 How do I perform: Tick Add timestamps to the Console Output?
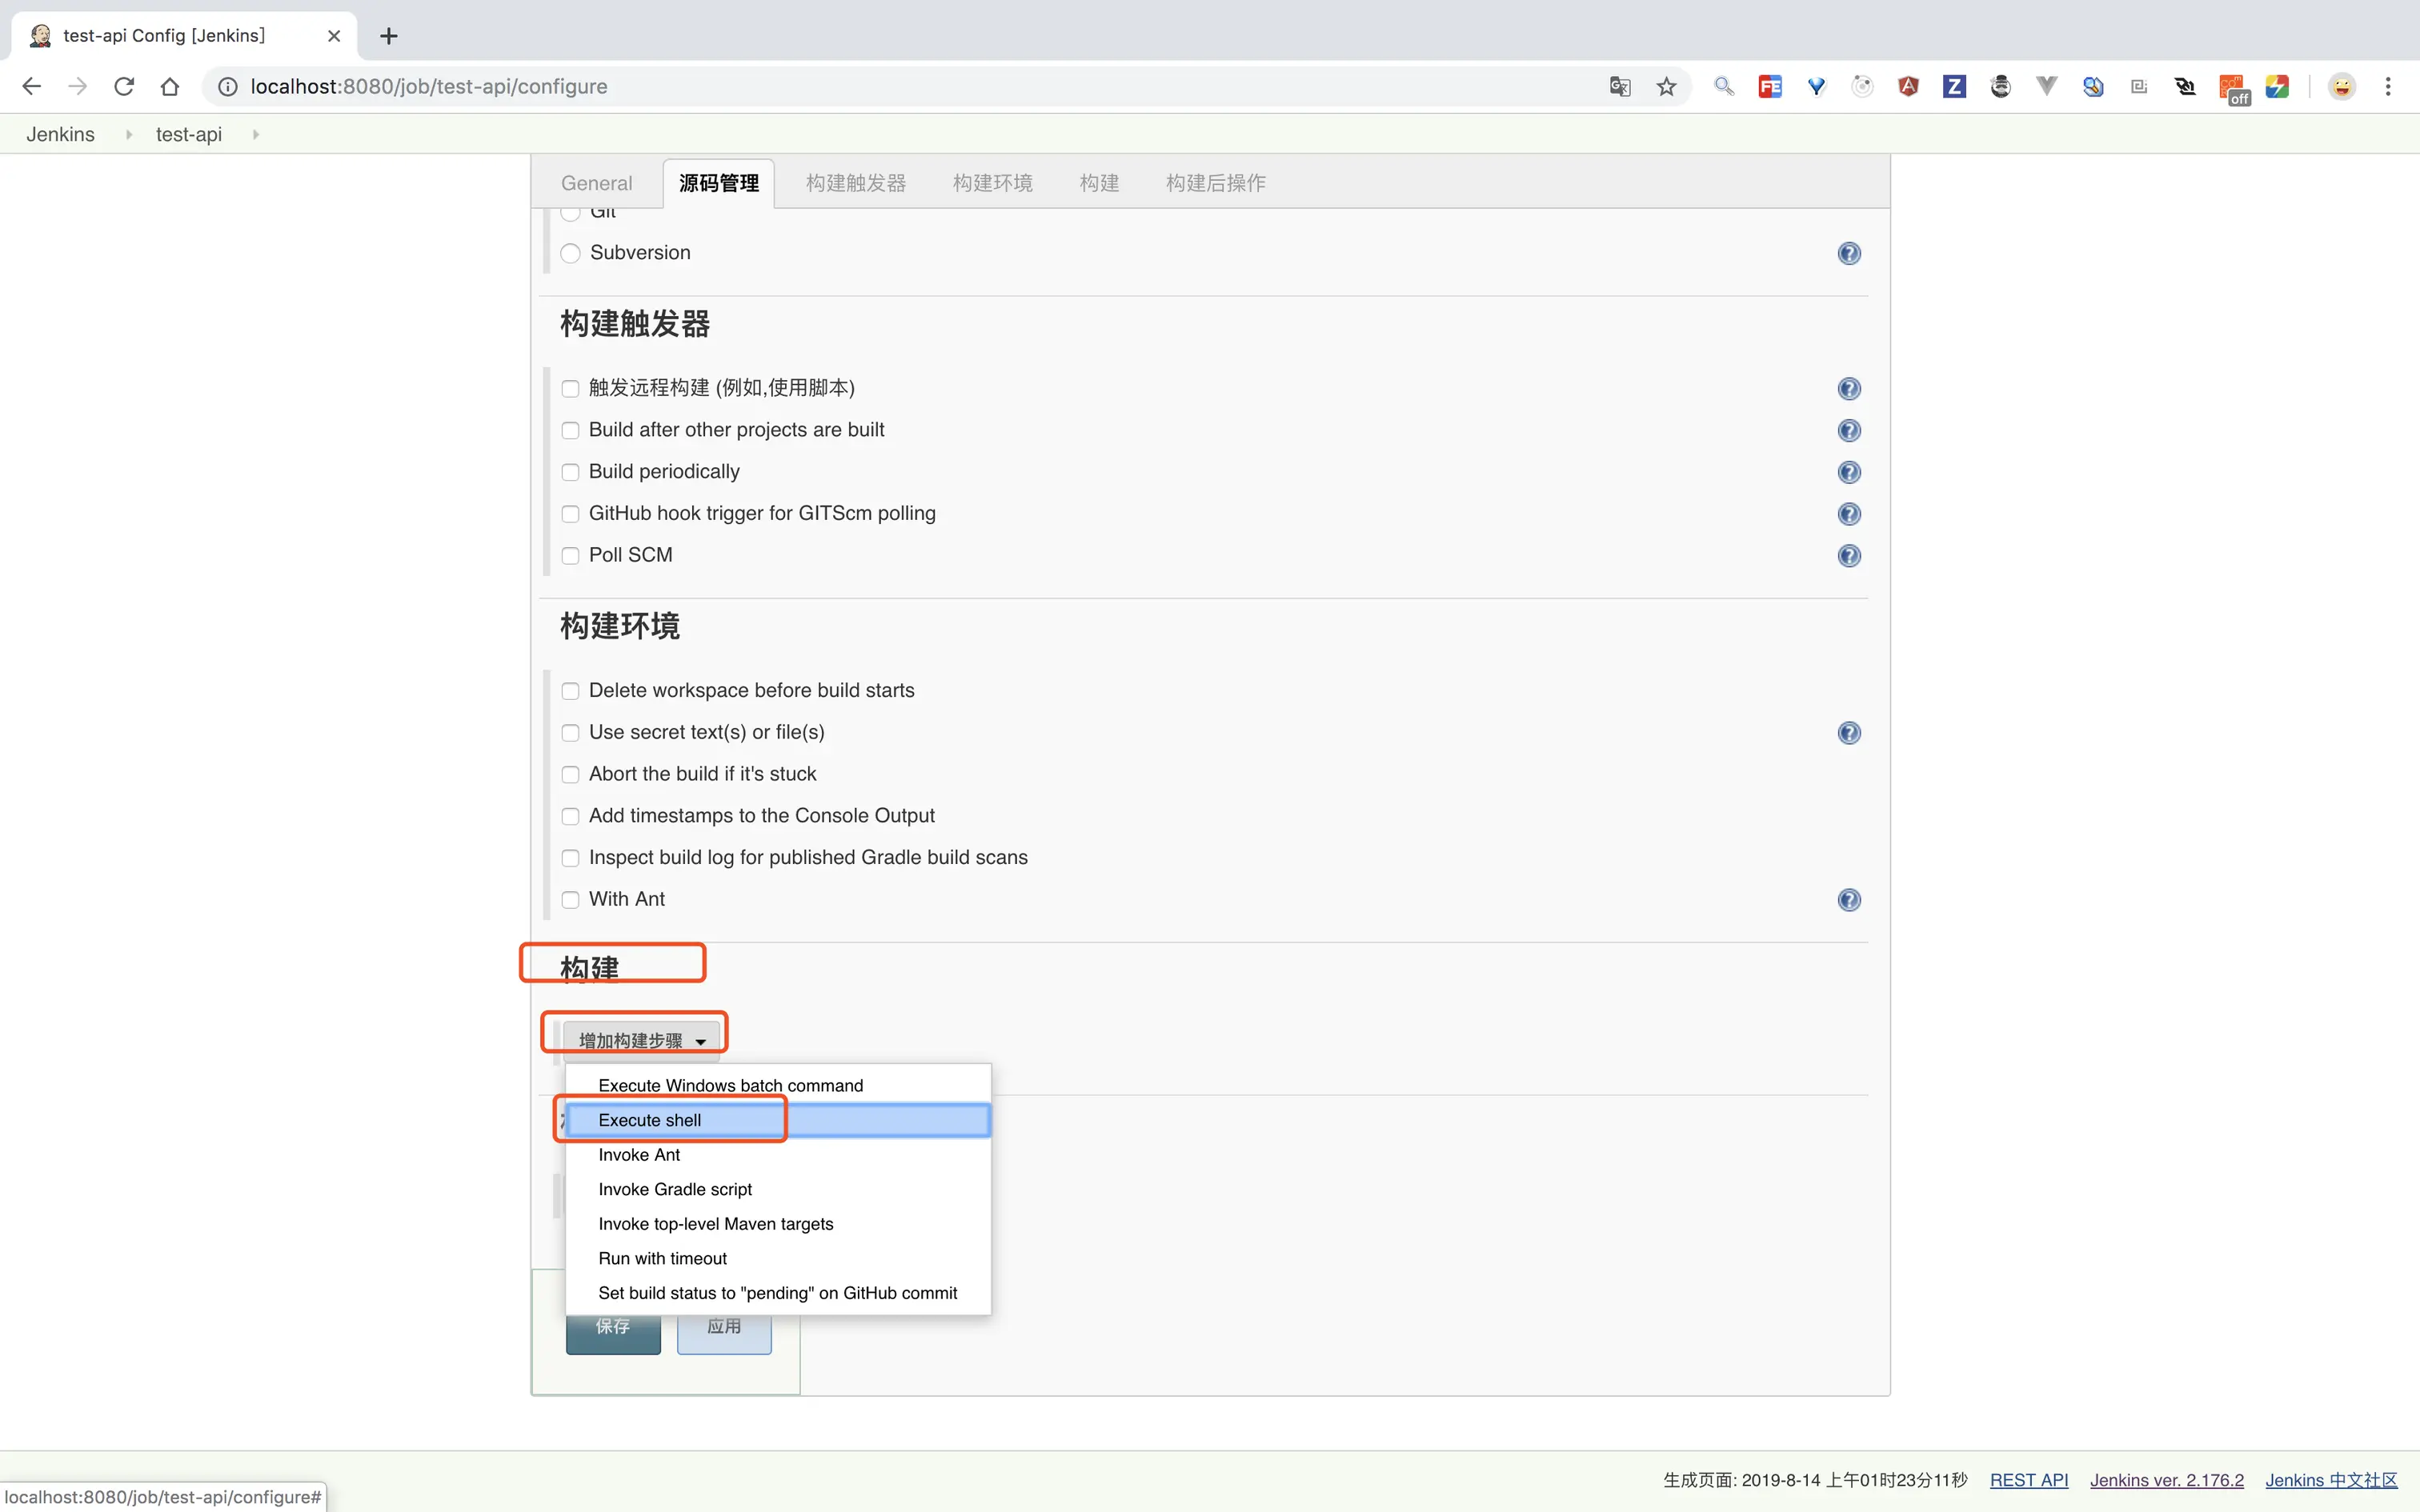coord(570,816)
